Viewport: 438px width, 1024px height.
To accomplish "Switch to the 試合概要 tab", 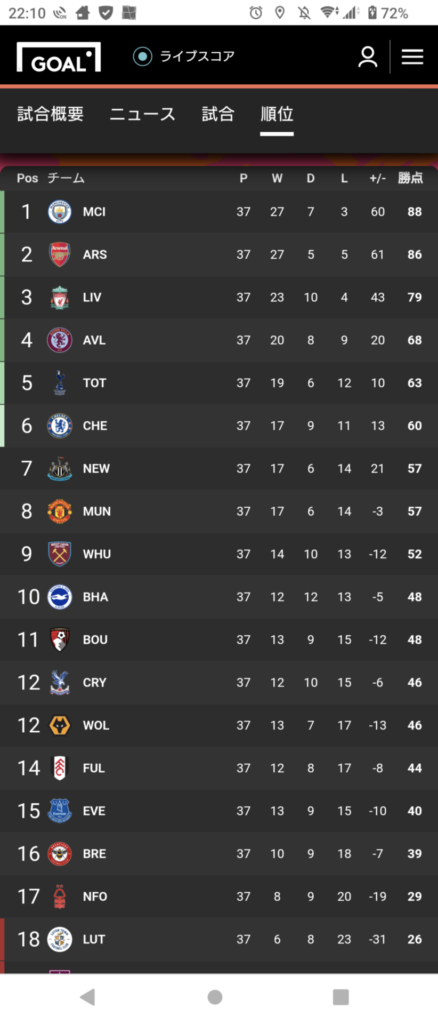I will (x=50, y=114).
